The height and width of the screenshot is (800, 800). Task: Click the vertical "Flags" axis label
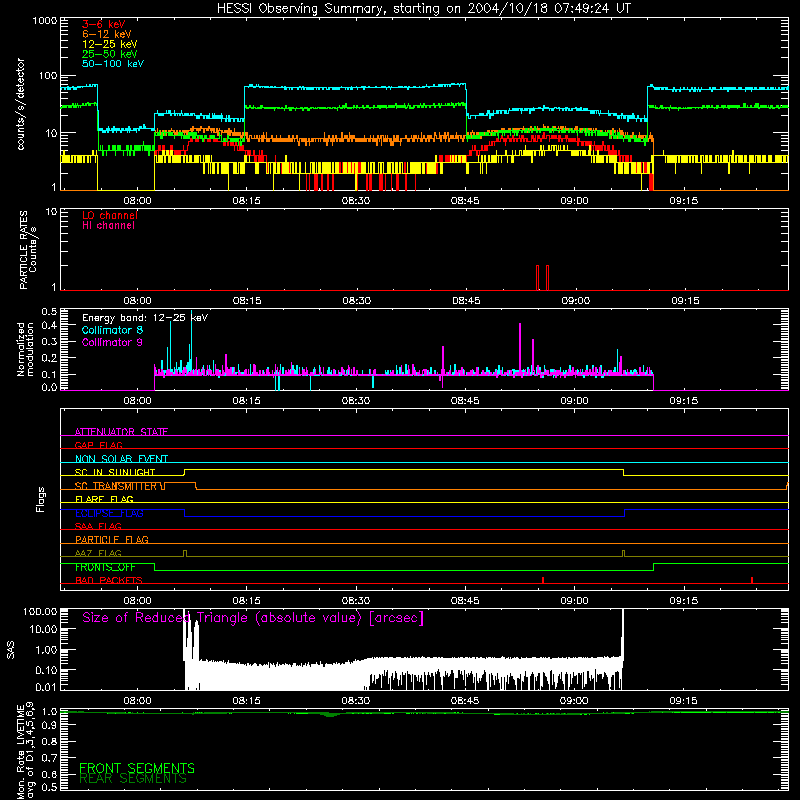coord(40,499)
